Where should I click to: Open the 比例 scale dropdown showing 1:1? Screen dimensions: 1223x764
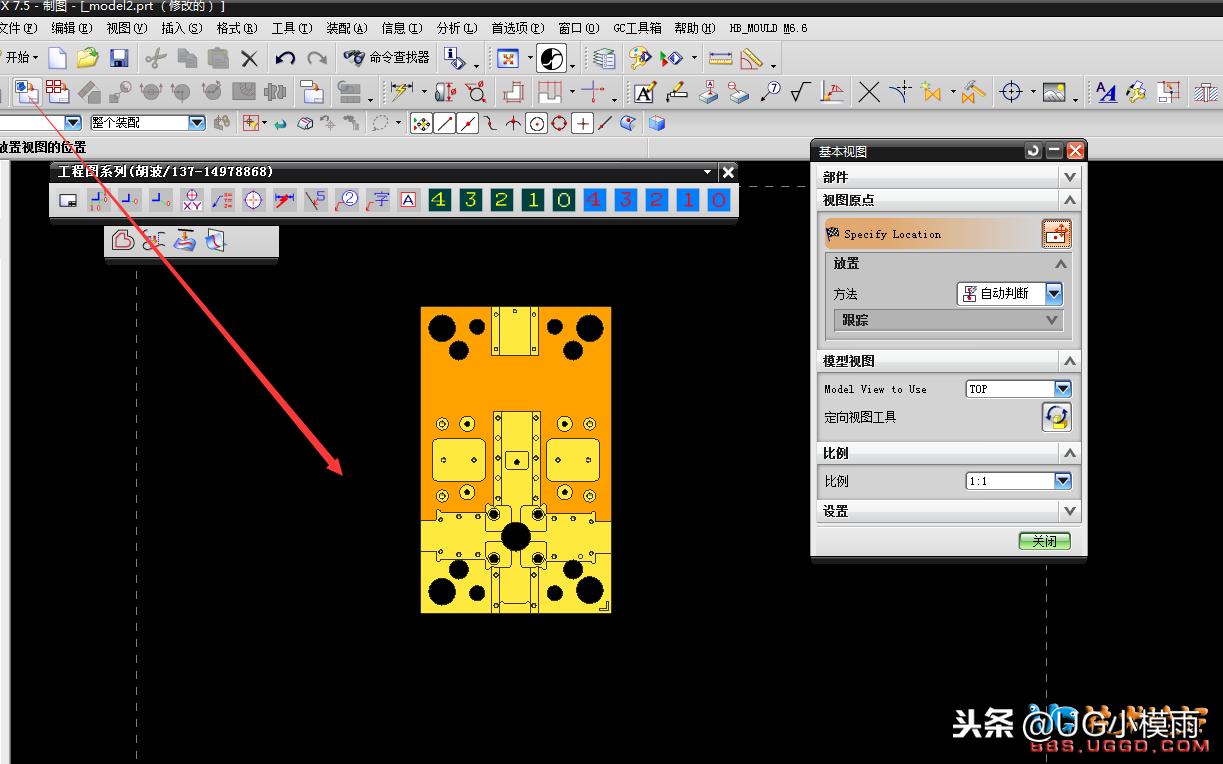[x=1064, y=480]
